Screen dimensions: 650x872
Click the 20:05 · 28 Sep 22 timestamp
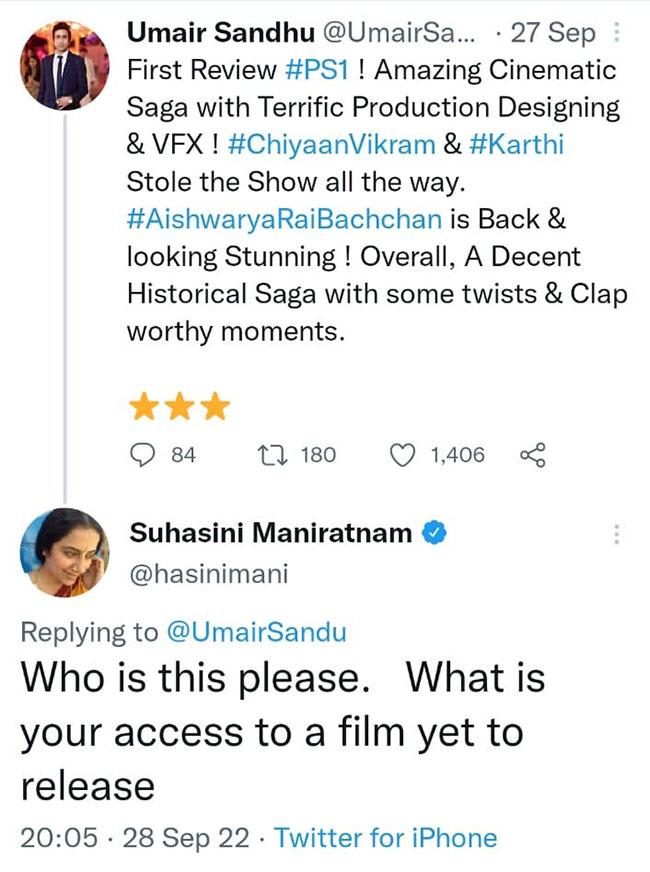(134, 837)
